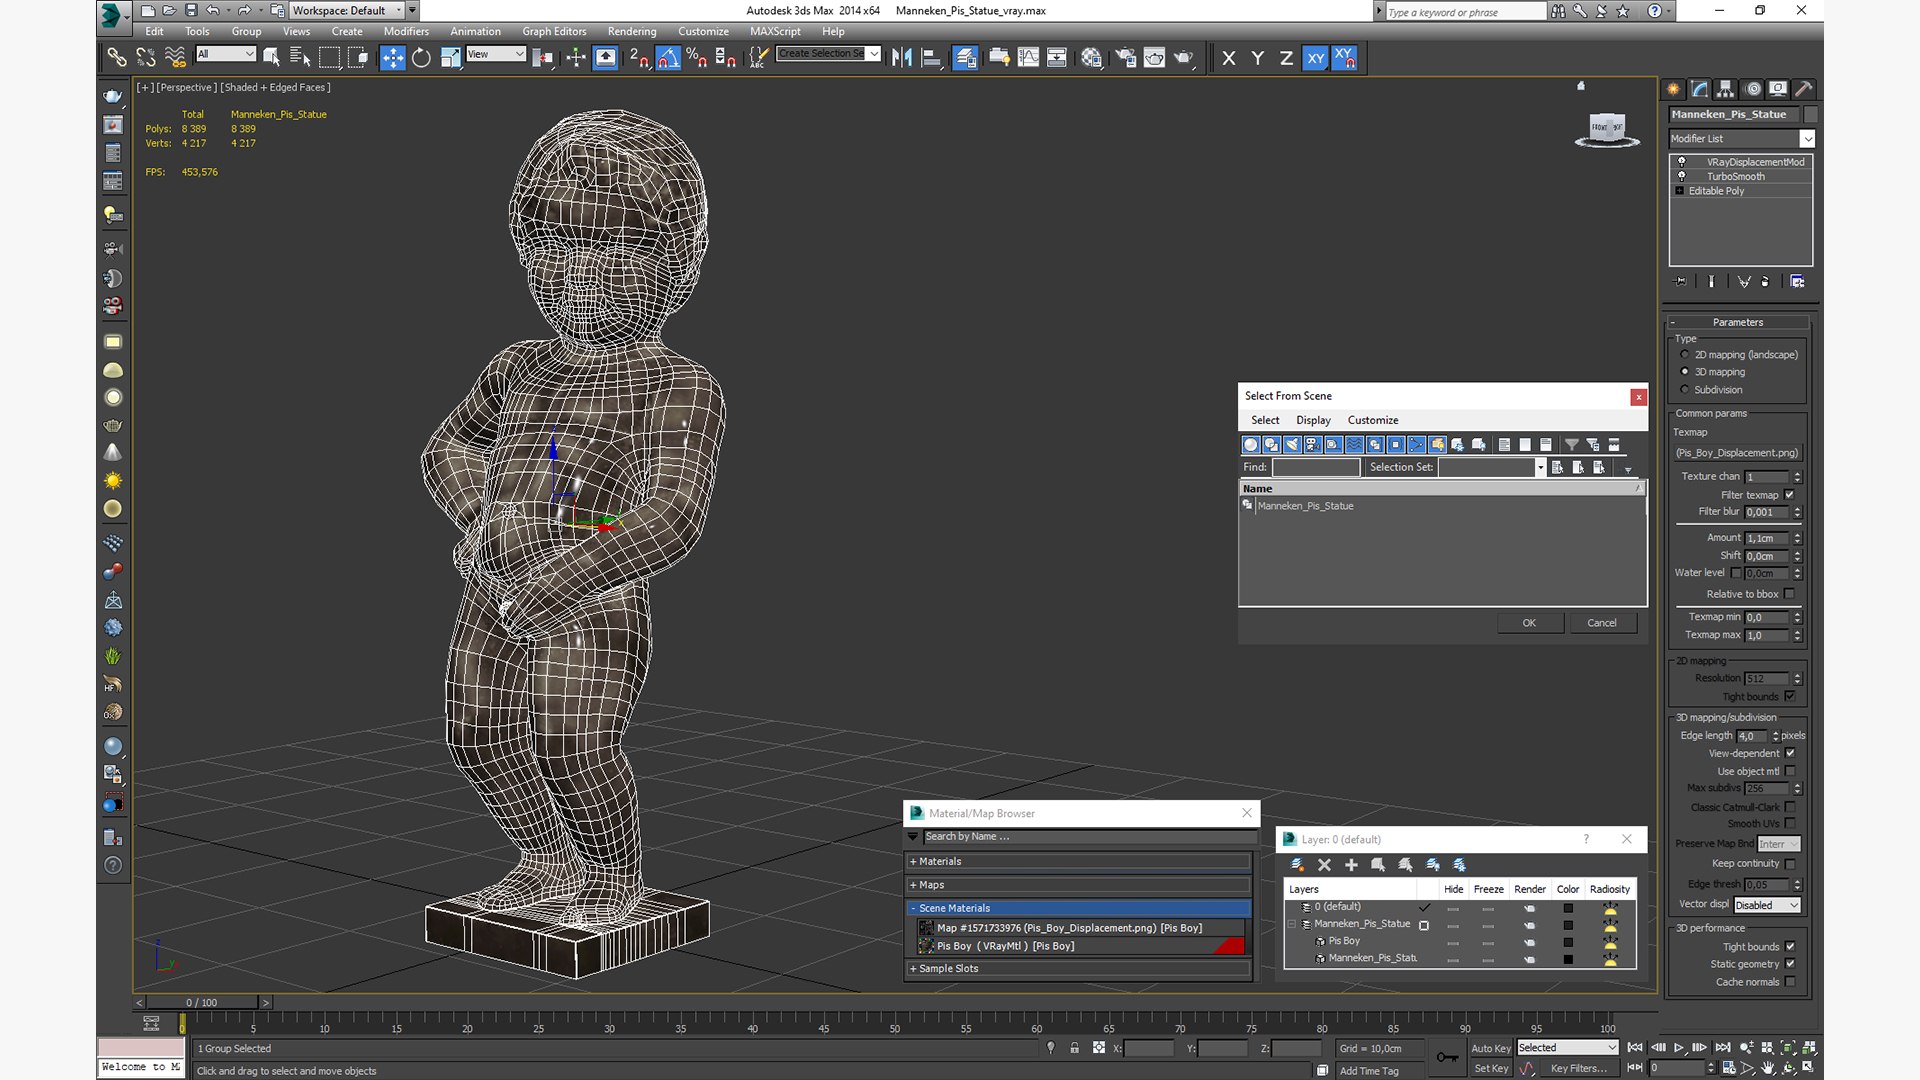Click the Align tool icon
Viewport: 1920px width, 1080px height.
931,58
